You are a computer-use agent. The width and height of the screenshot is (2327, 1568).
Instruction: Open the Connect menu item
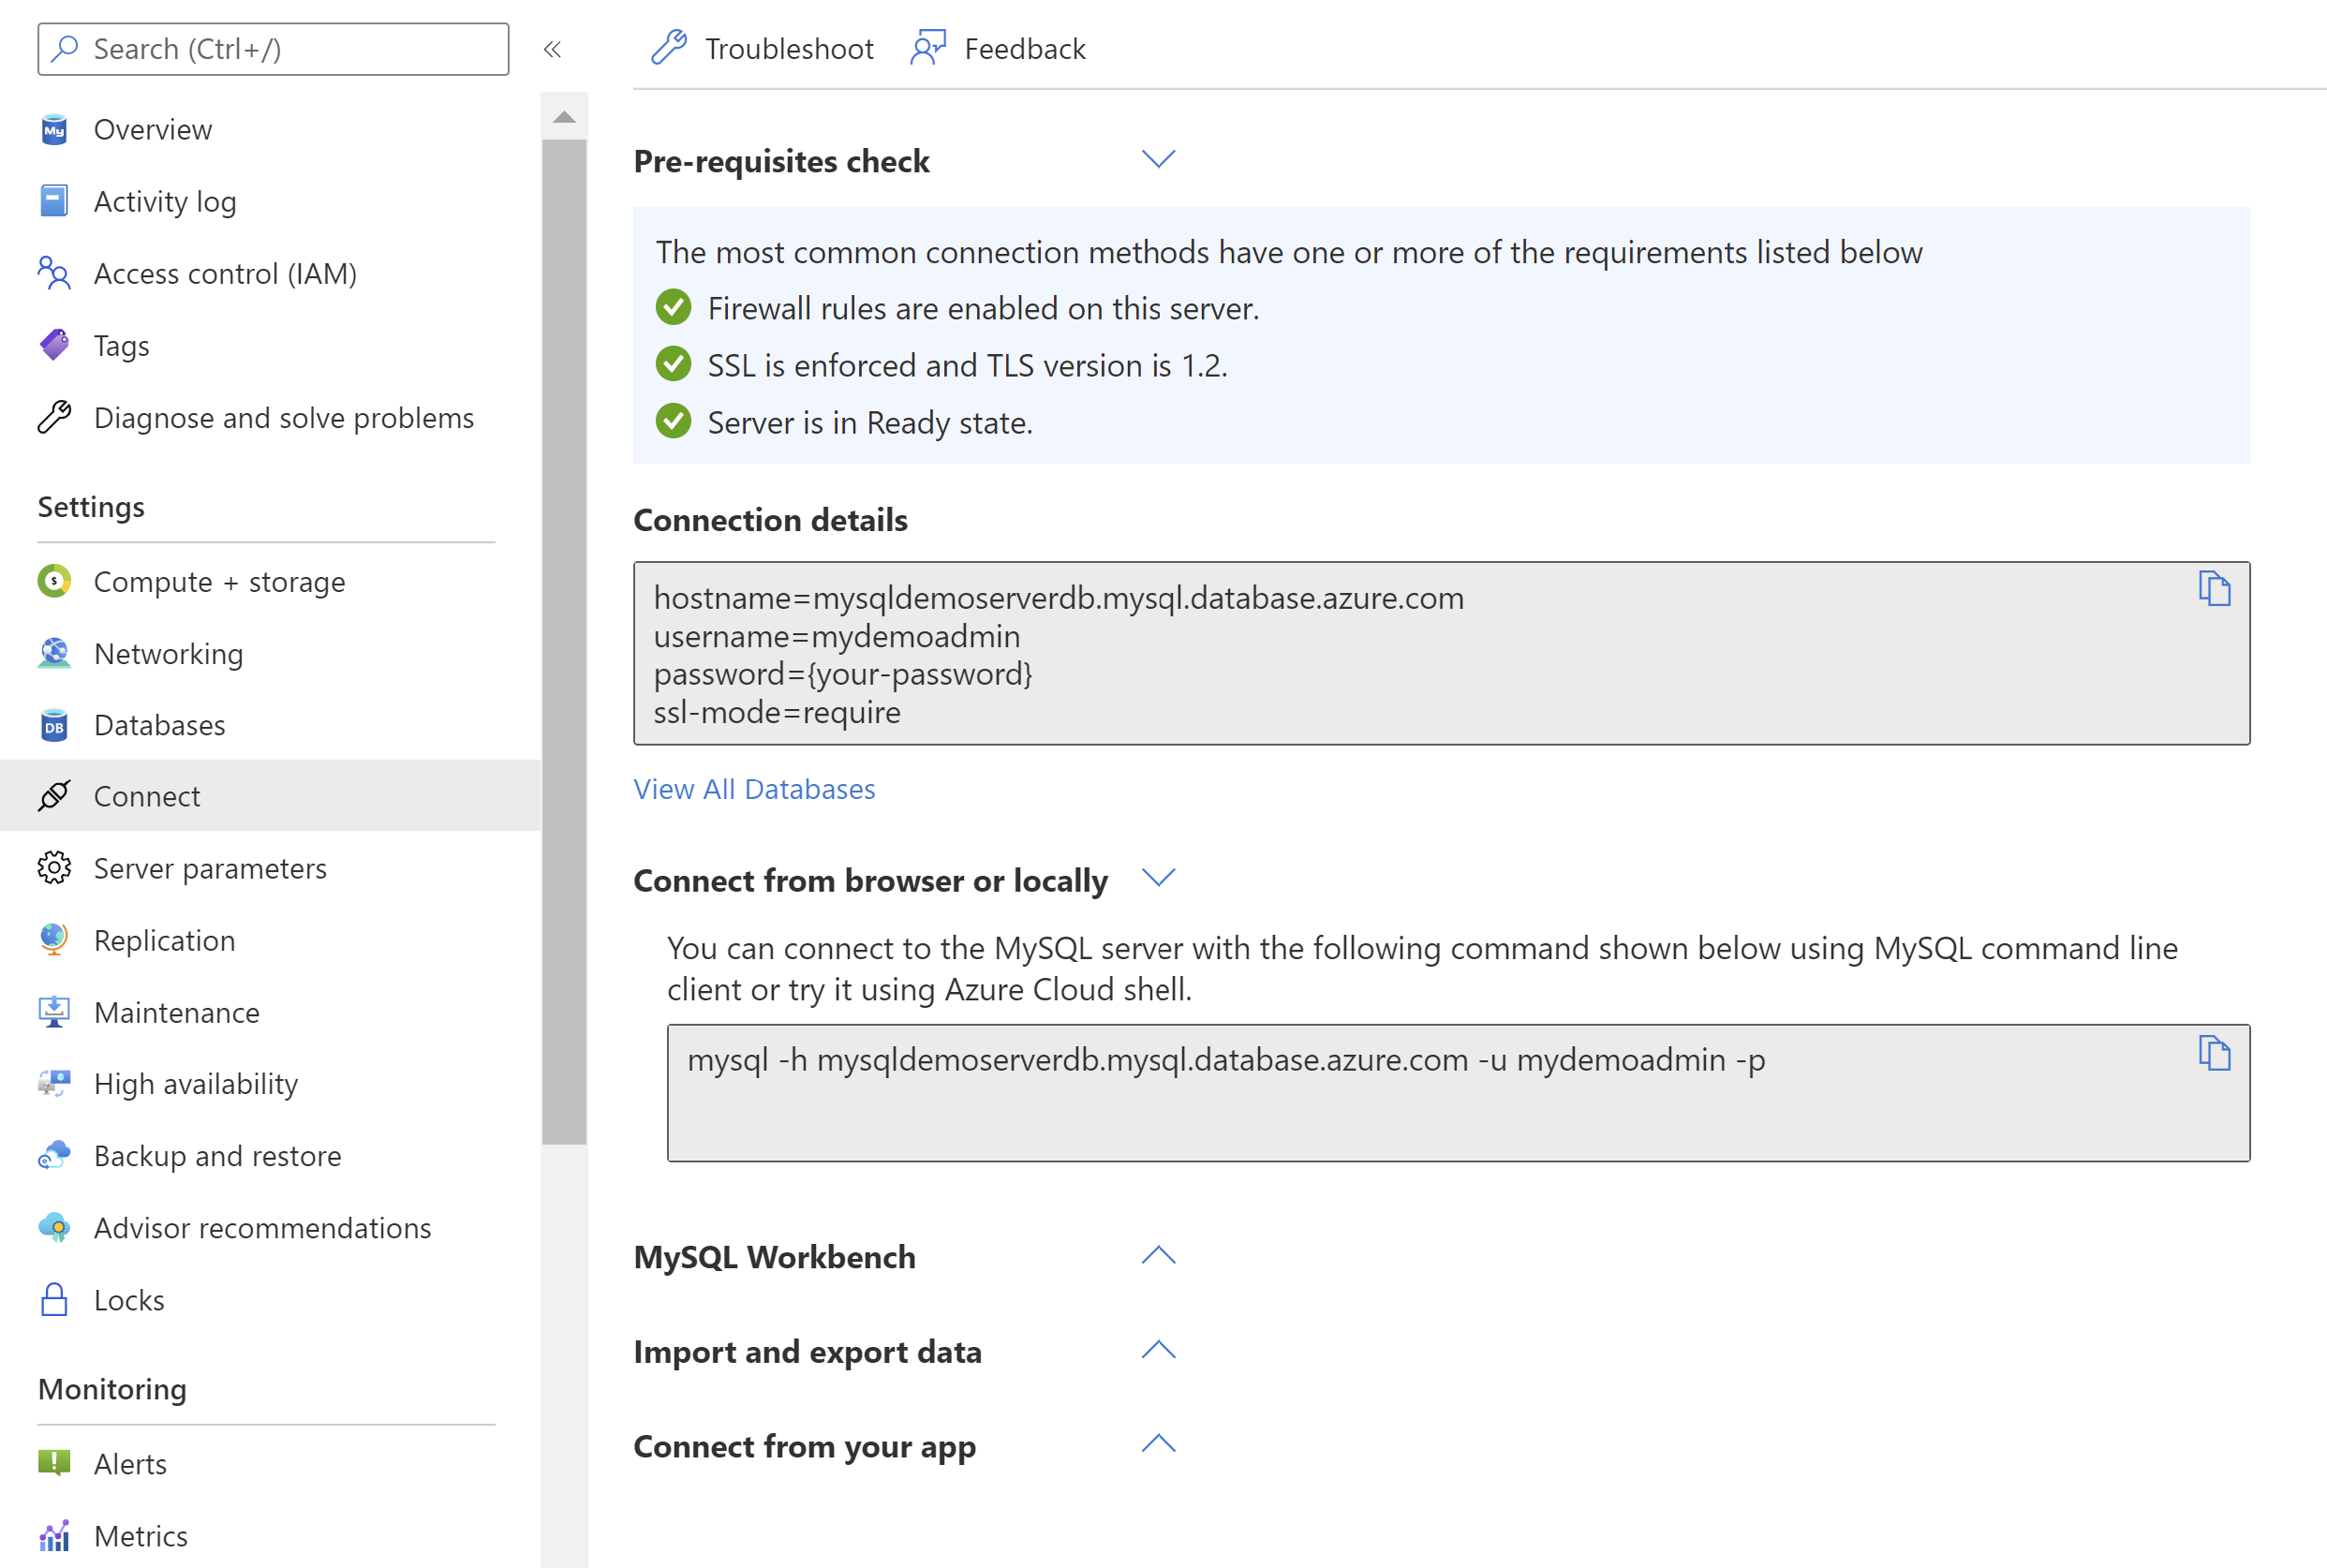147,794
